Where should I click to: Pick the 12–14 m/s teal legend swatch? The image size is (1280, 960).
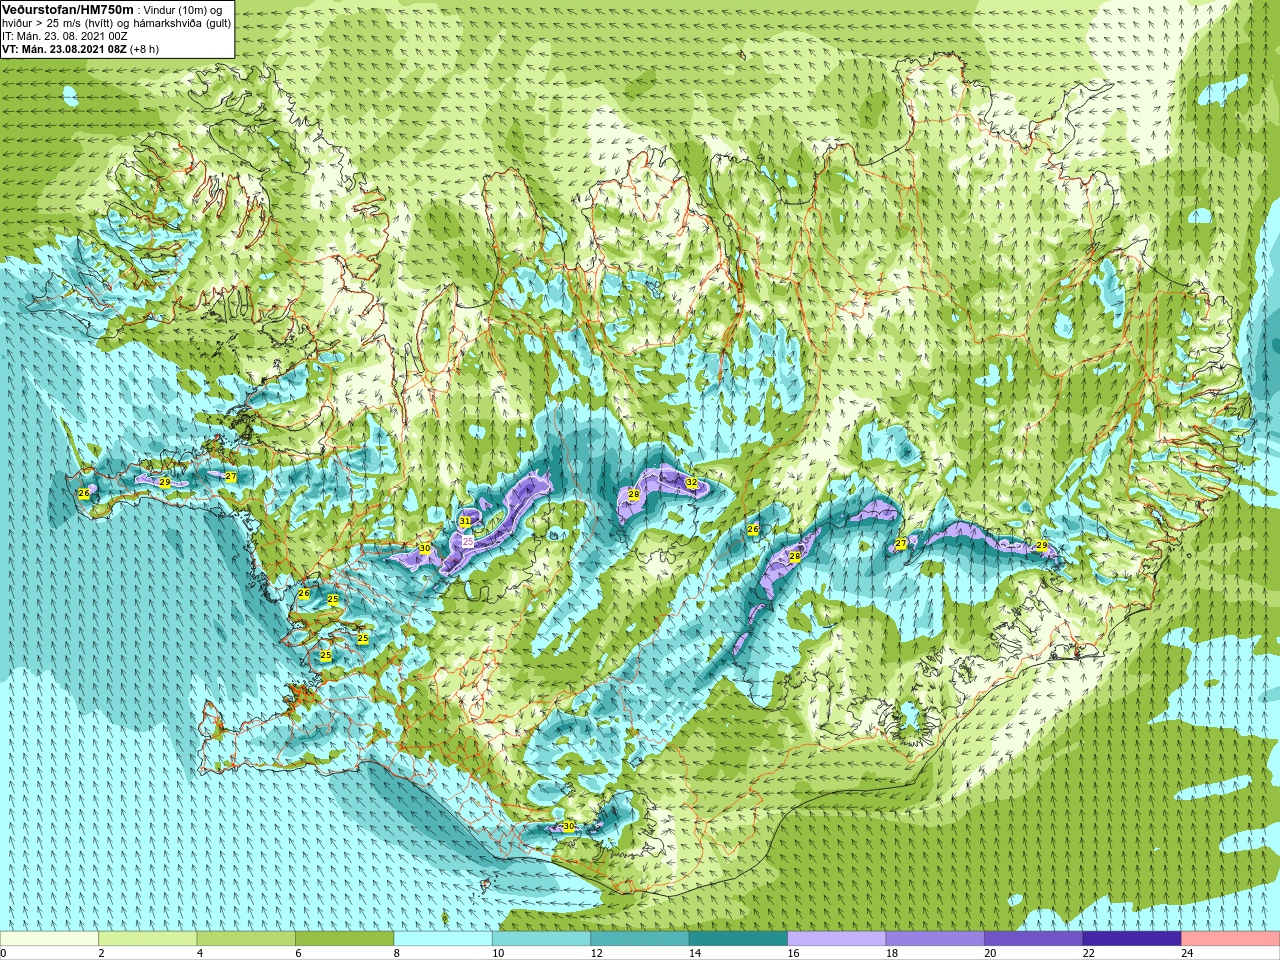click(x=640, y=939)
